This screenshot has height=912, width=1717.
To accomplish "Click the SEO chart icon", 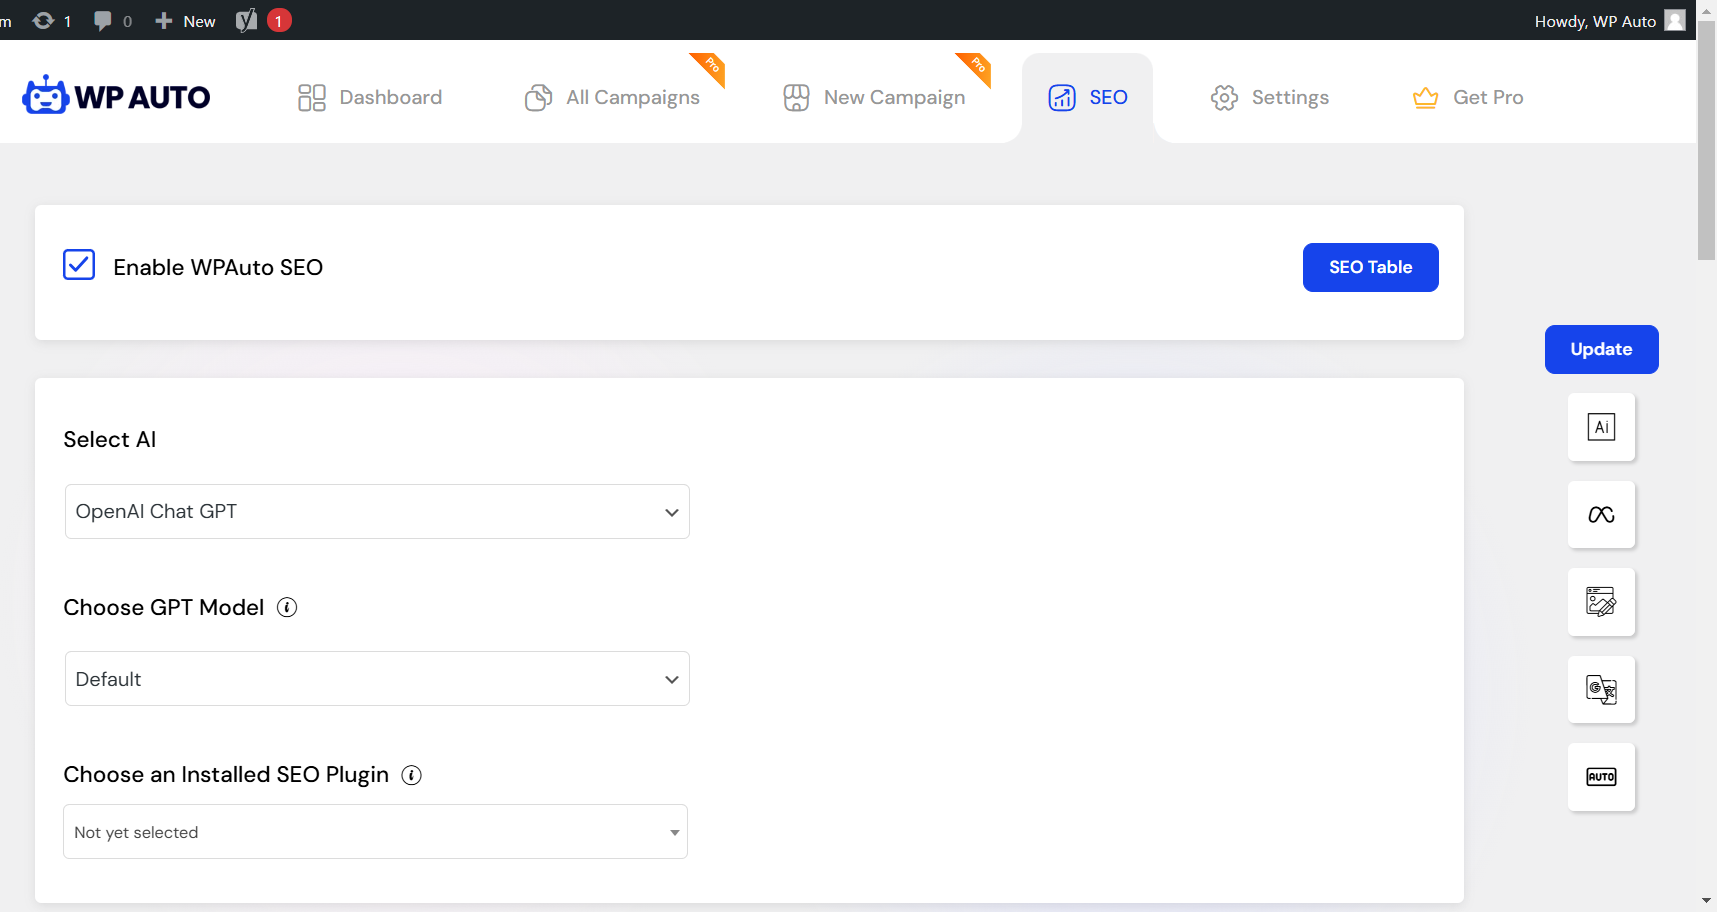I will [x=1062, y=97].
